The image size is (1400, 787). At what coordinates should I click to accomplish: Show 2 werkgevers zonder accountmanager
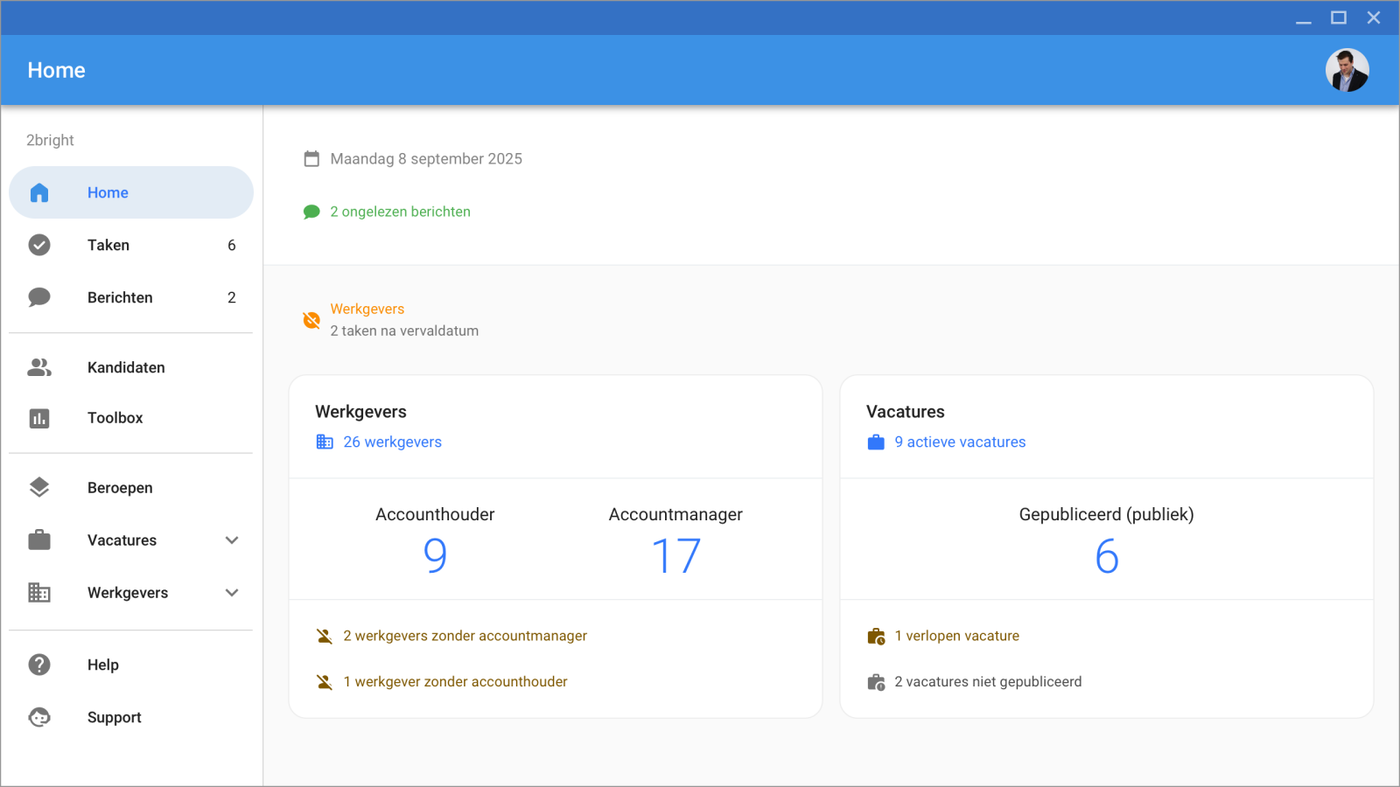tap(464, 636)
